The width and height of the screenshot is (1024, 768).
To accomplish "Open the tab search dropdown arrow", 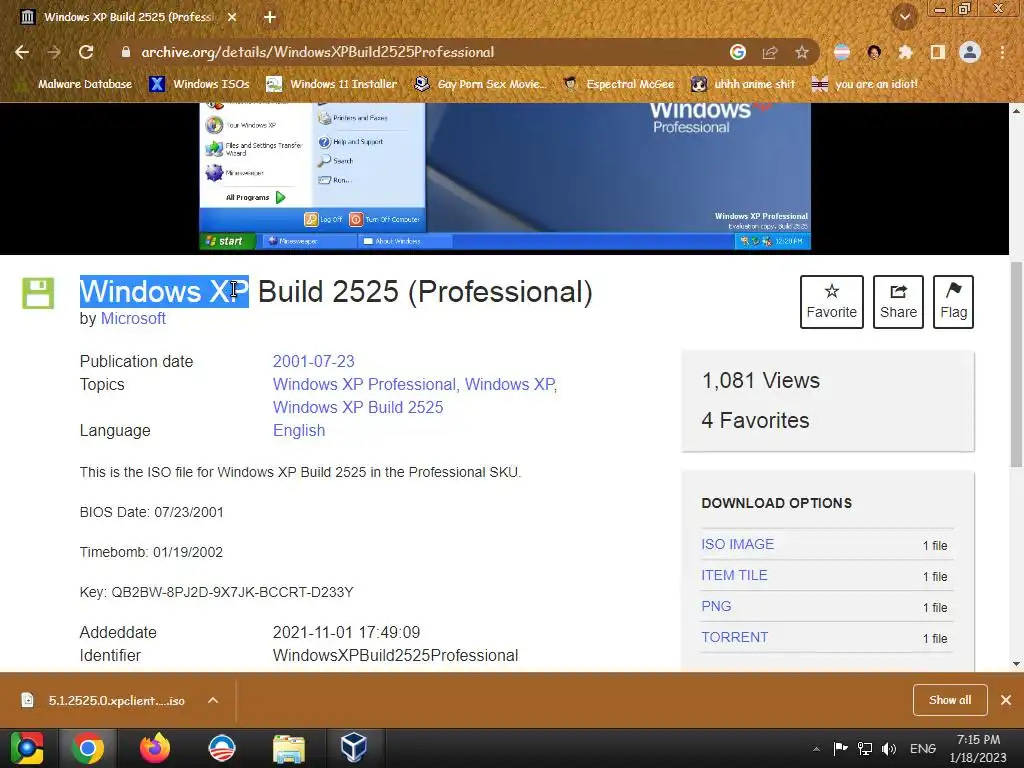I will tap(905, 17).
